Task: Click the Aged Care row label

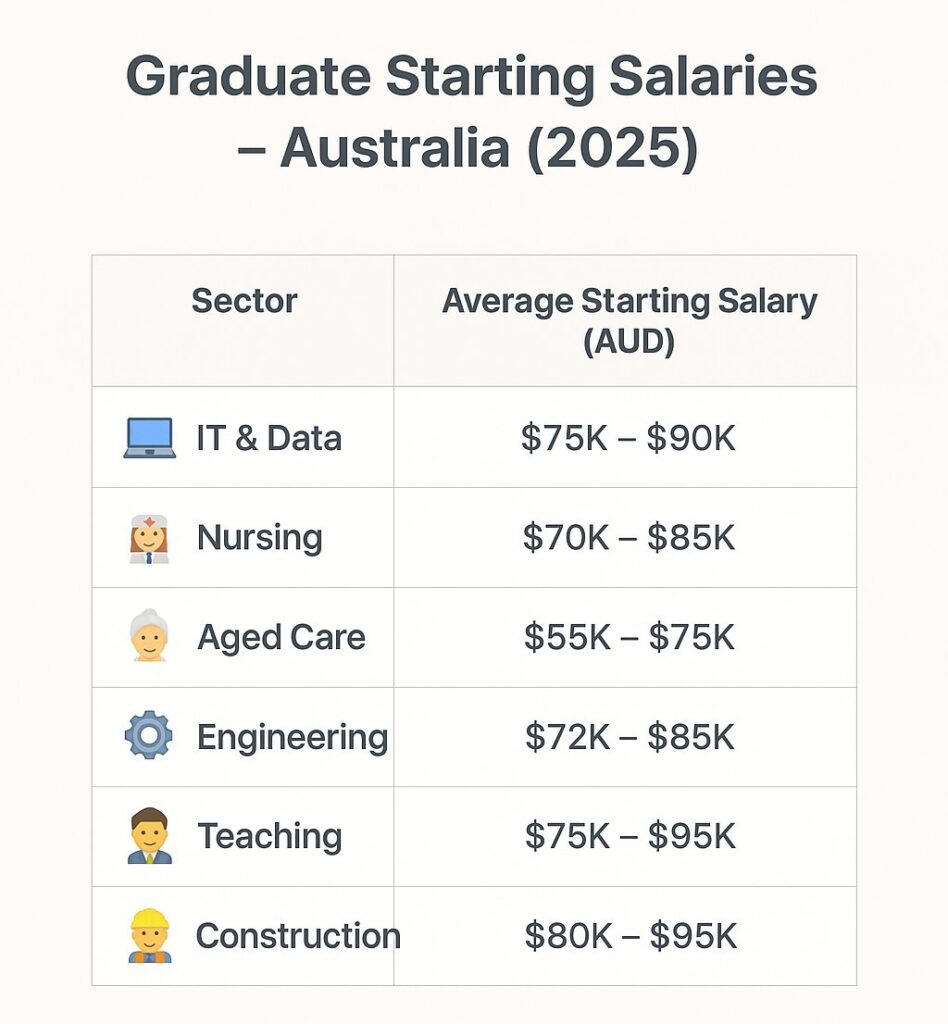Action: point(281,637)
